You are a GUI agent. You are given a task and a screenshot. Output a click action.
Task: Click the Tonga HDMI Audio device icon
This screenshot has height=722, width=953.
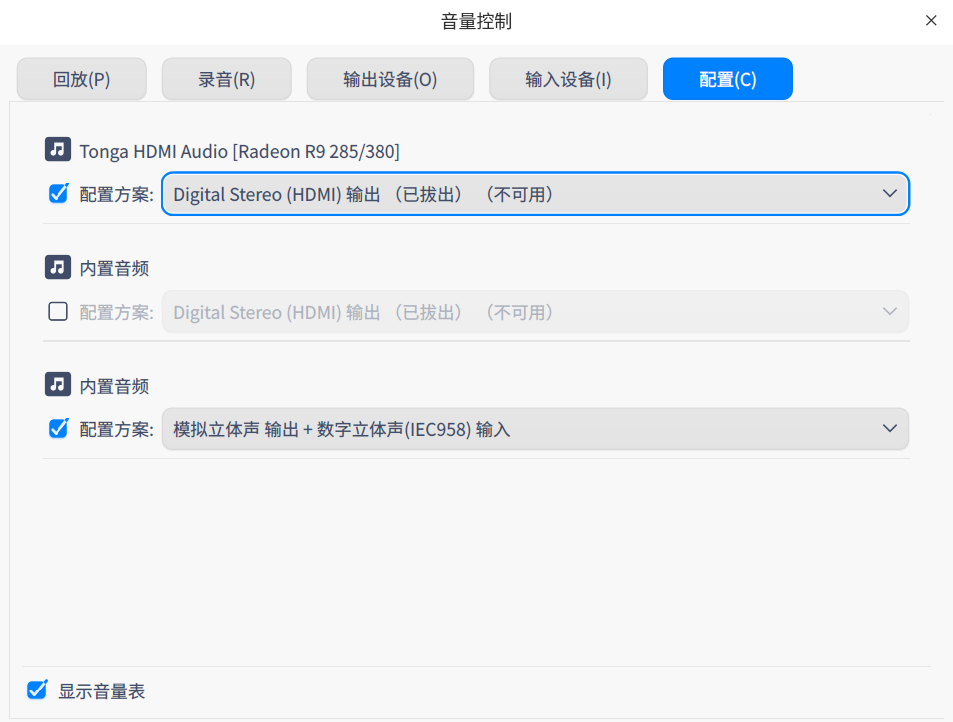pos(57,149)
